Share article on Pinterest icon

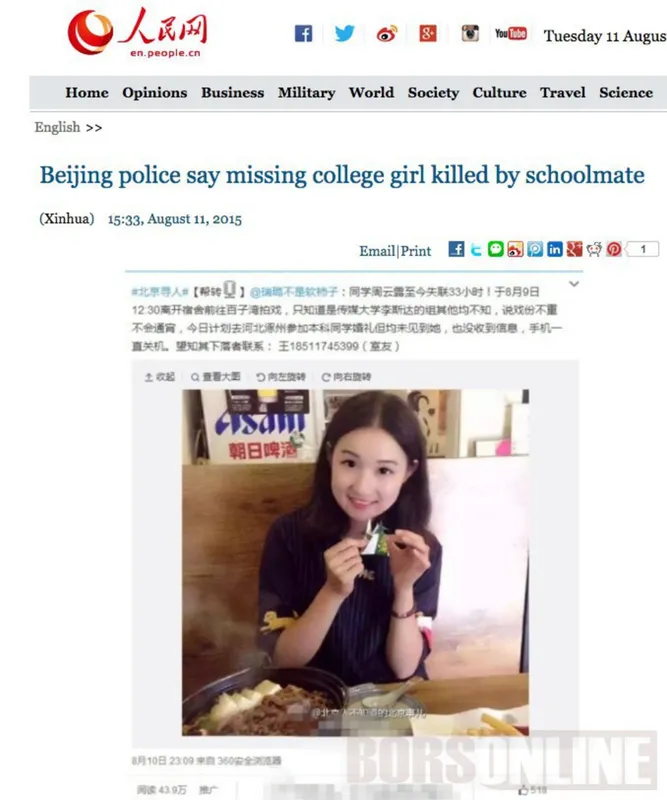click(x=614, y=249)
